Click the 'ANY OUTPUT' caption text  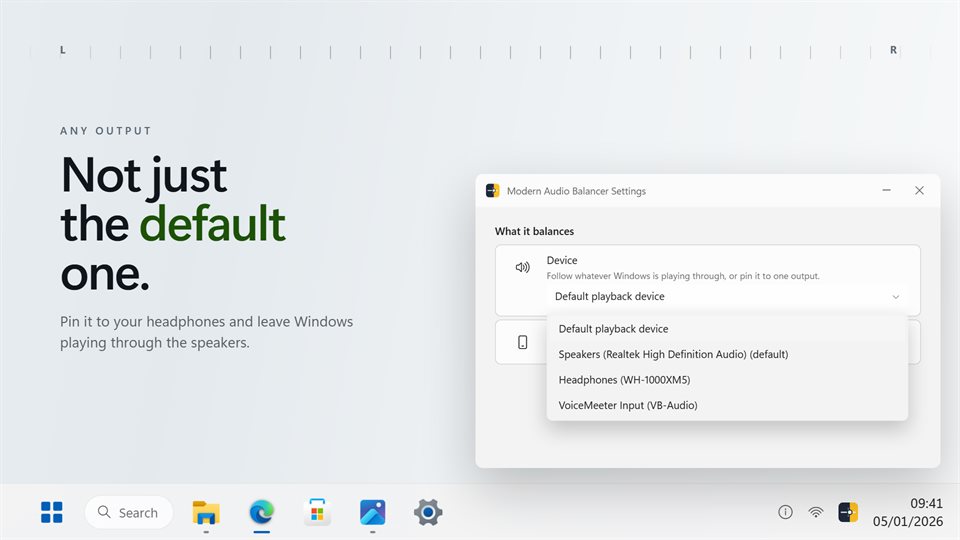[105, 130]
